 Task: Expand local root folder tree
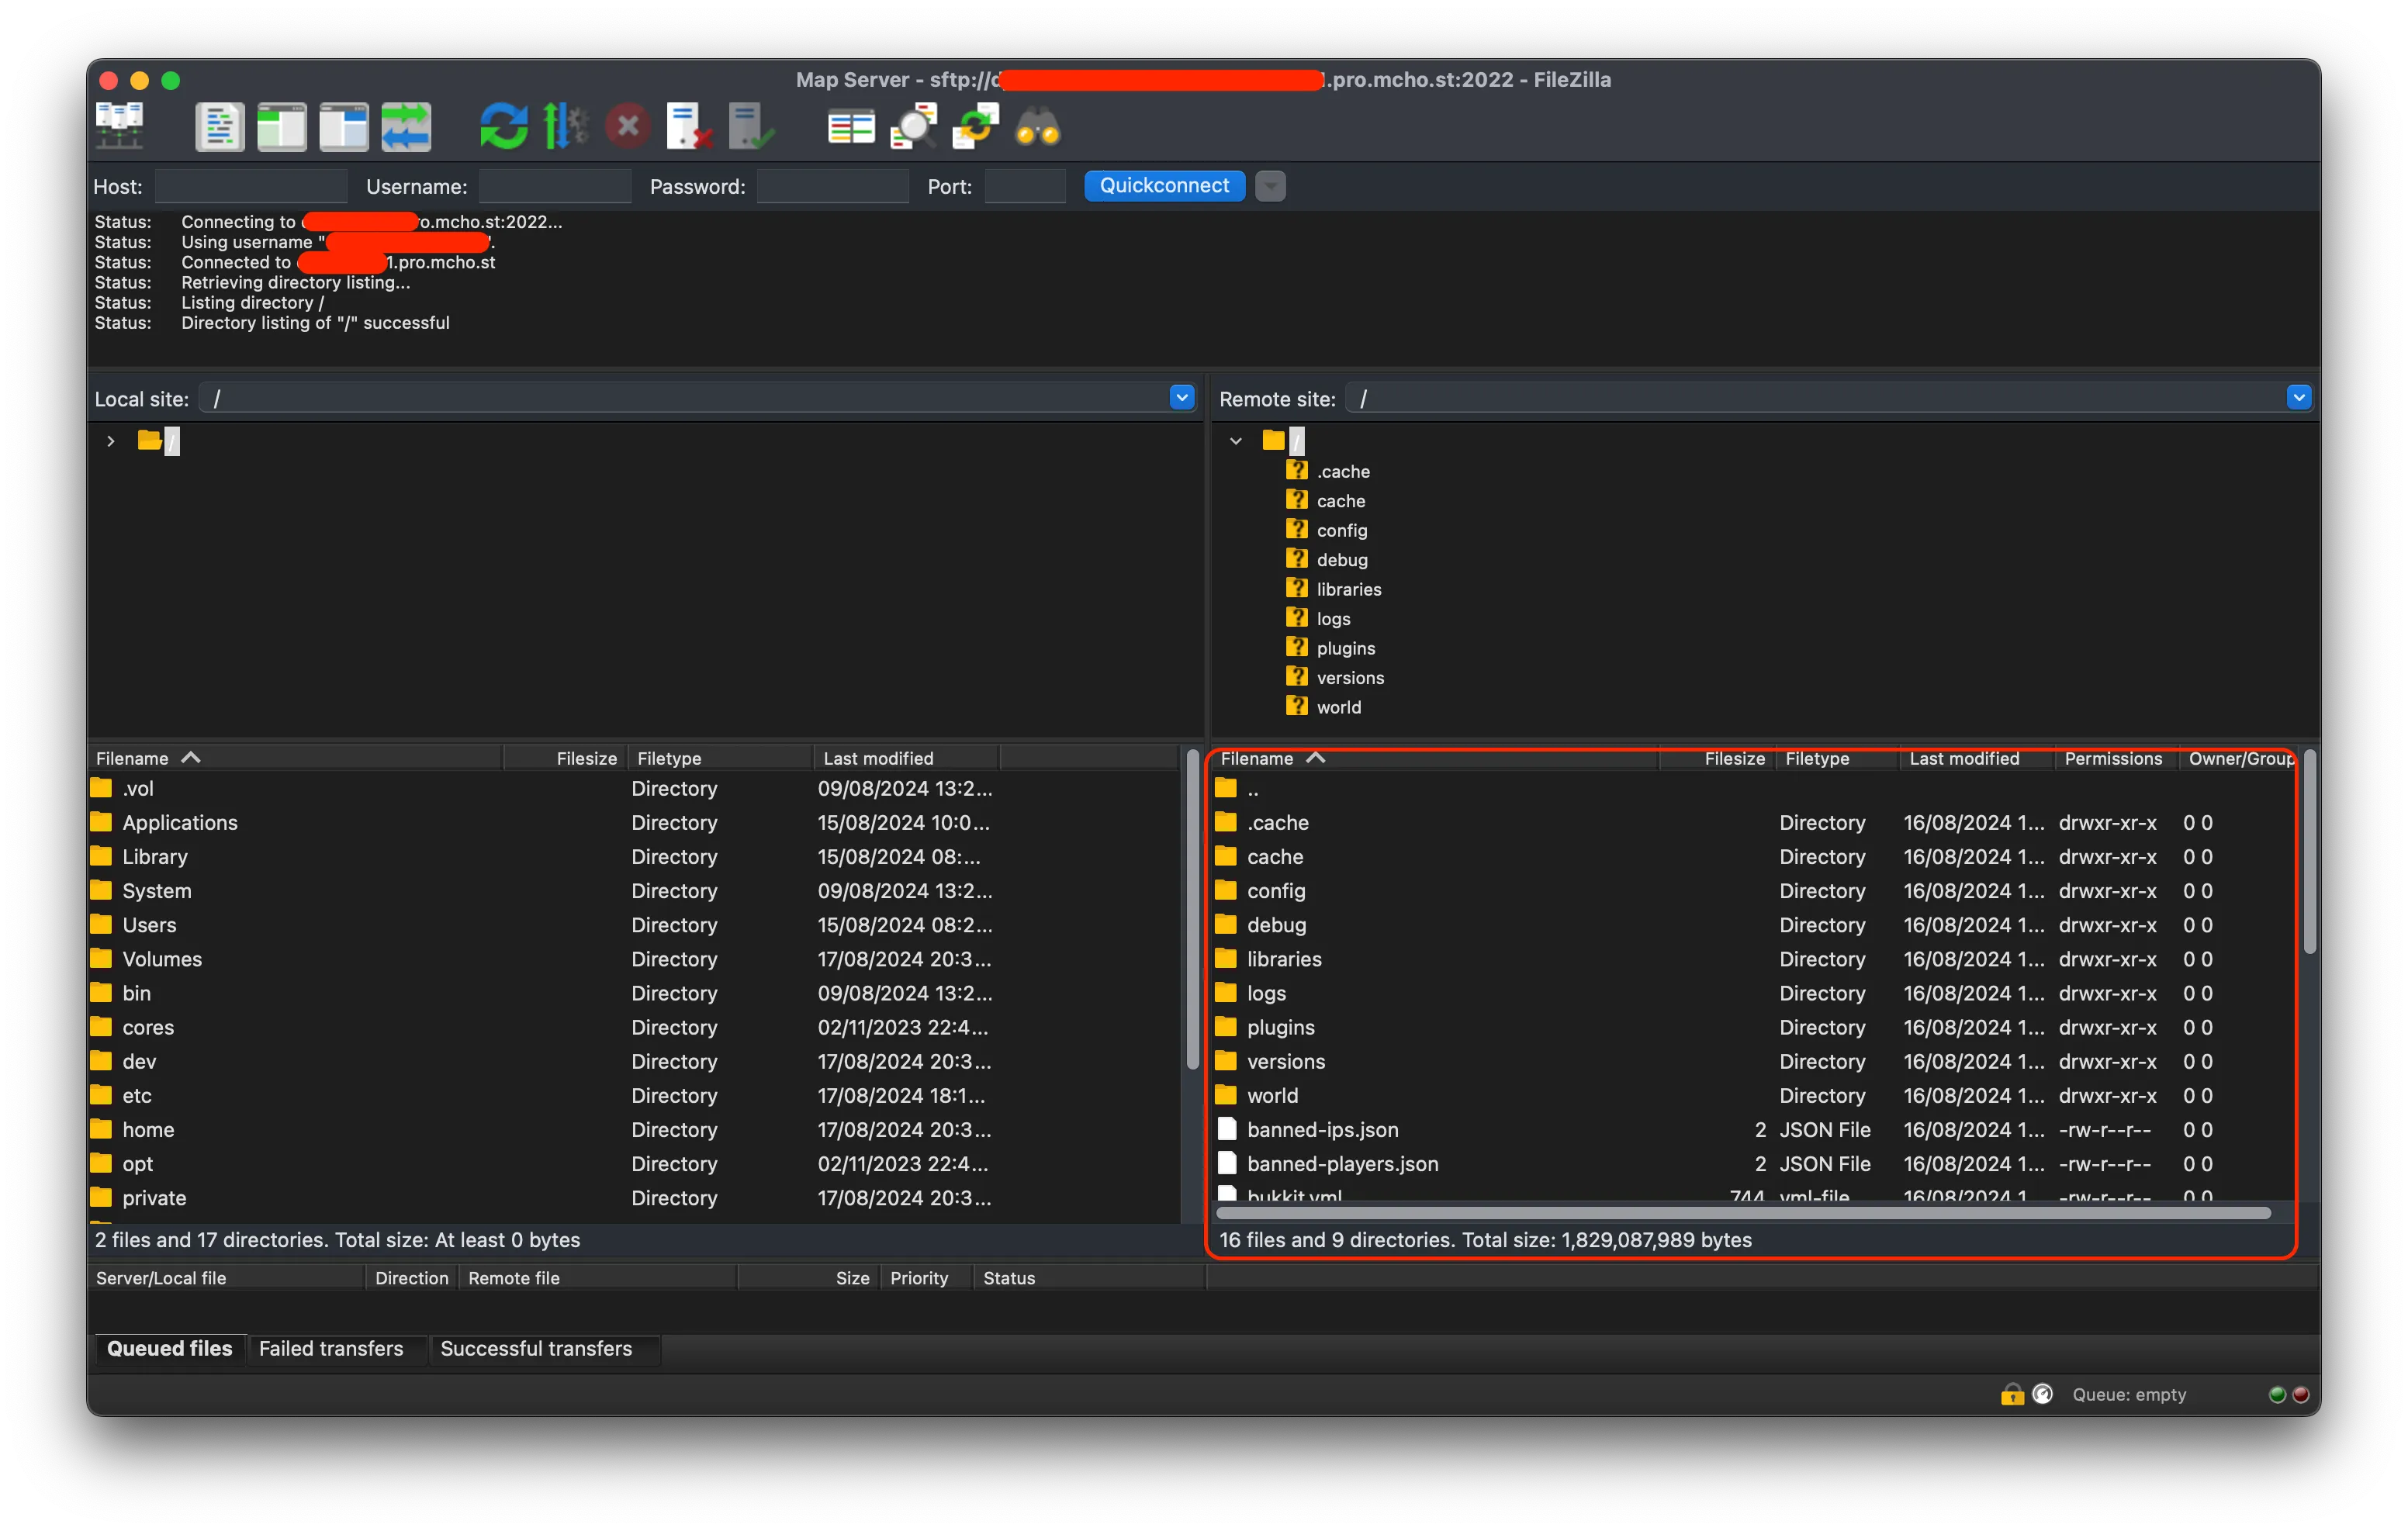(111, 441)
